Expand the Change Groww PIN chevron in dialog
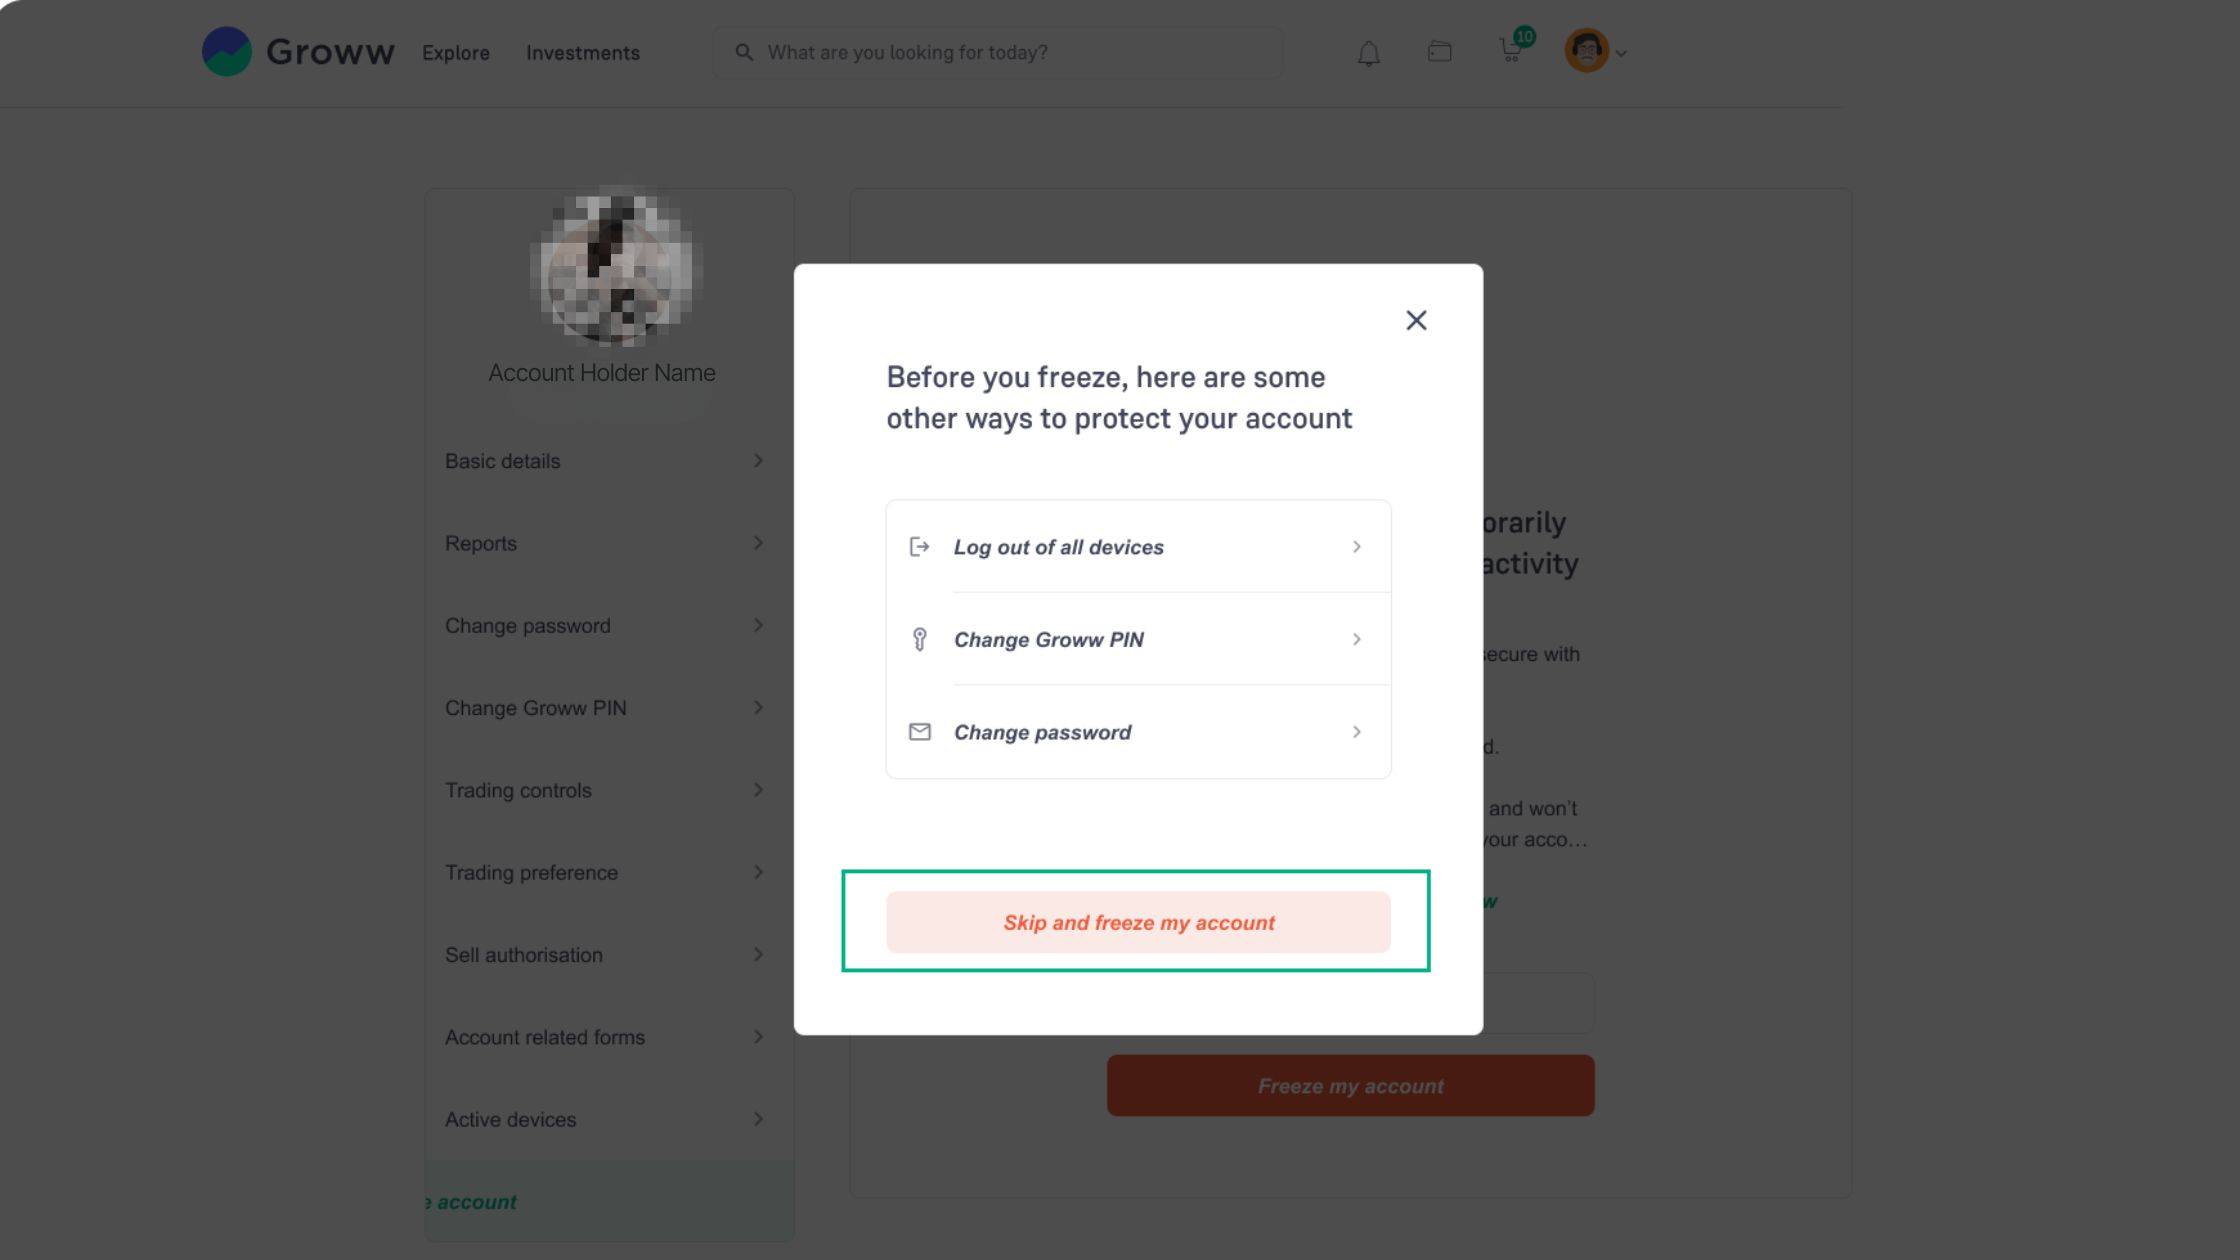 [1357, 639]
